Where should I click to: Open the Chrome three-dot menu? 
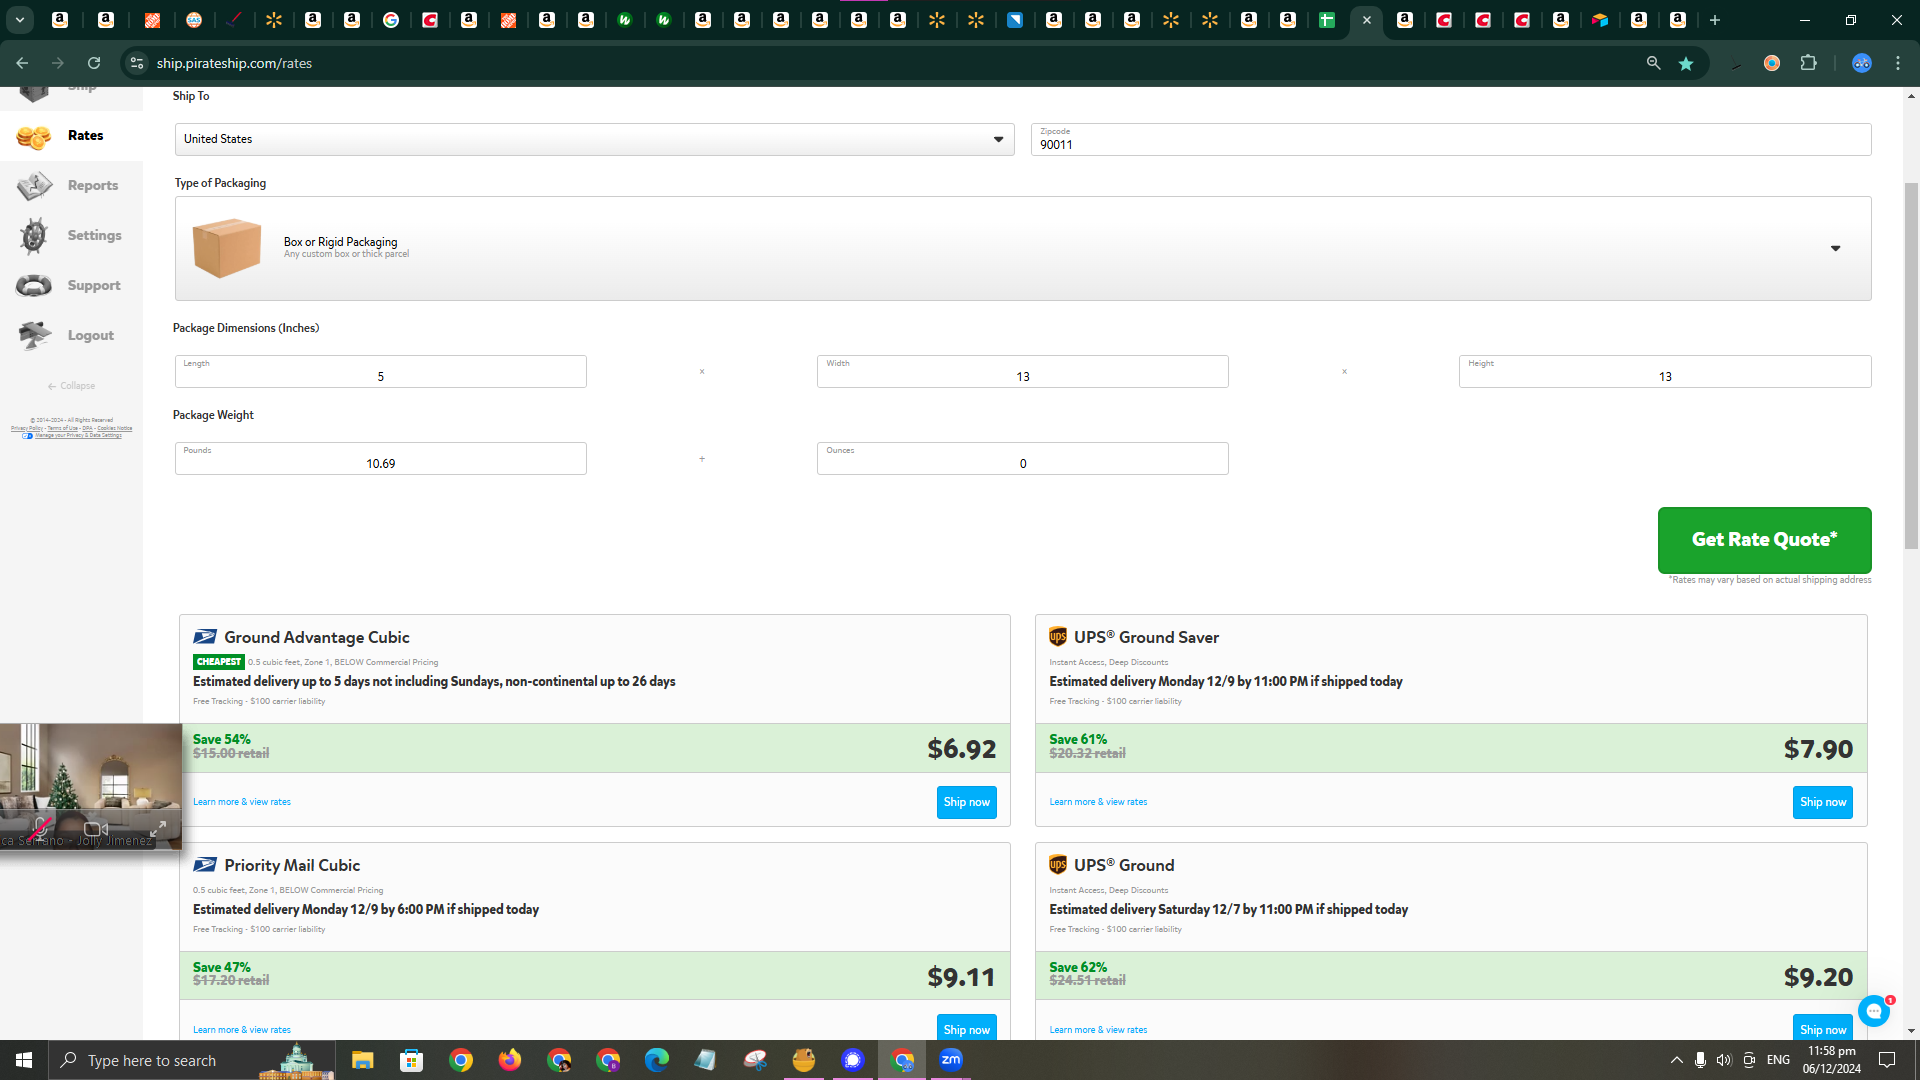point(1898,63)
